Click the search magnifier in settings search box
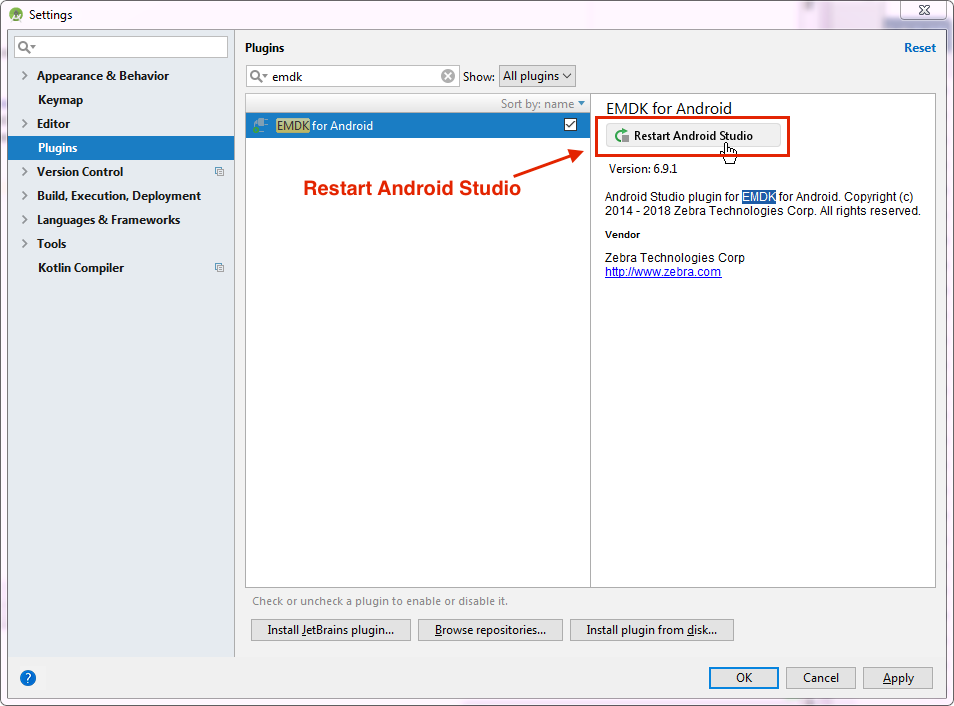This screenshot has height=706, width=954. click(26, 47)
